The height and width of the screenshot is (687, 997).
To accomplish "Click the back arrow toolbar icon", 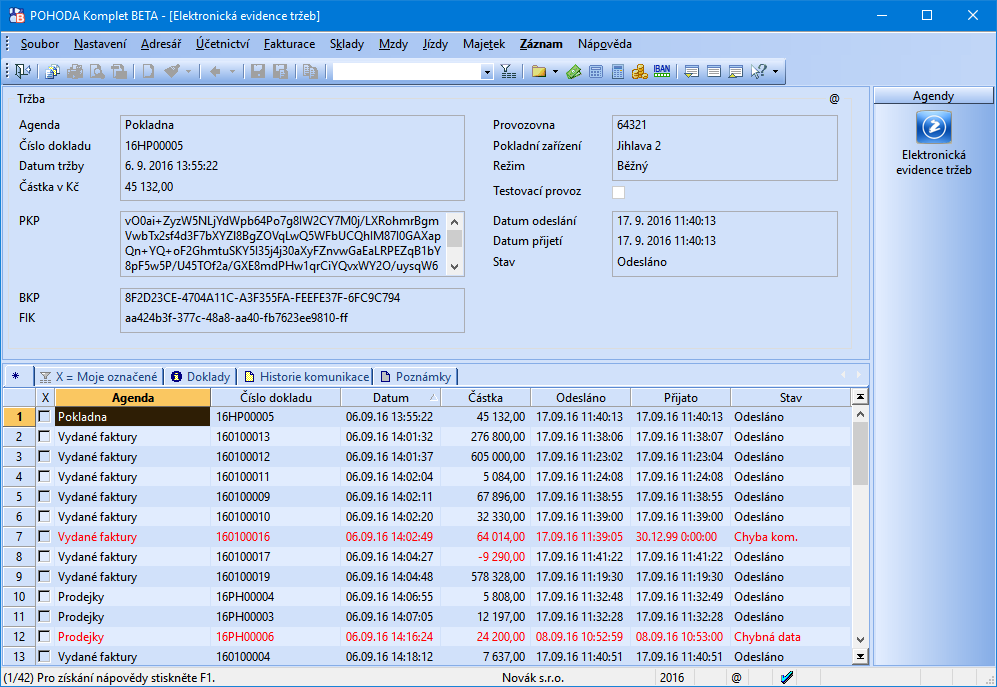I will 215,71.
